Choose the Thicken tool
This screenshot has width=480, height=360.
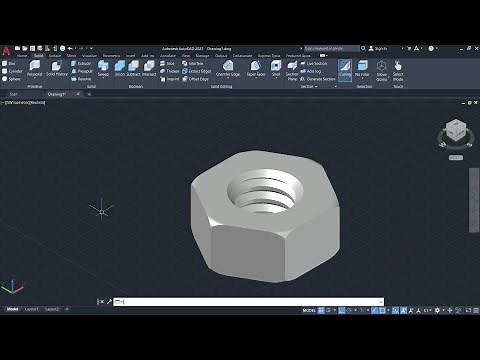(169, 71)
